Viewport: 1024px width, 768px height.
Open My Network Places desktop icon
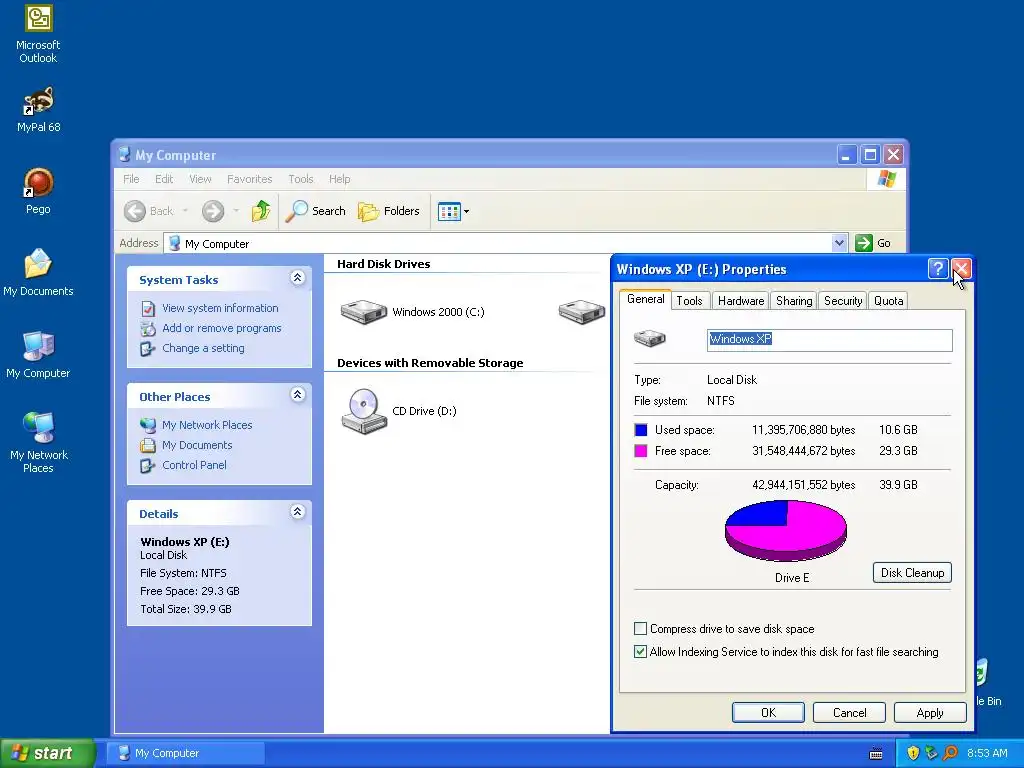(x=38, y=443)
